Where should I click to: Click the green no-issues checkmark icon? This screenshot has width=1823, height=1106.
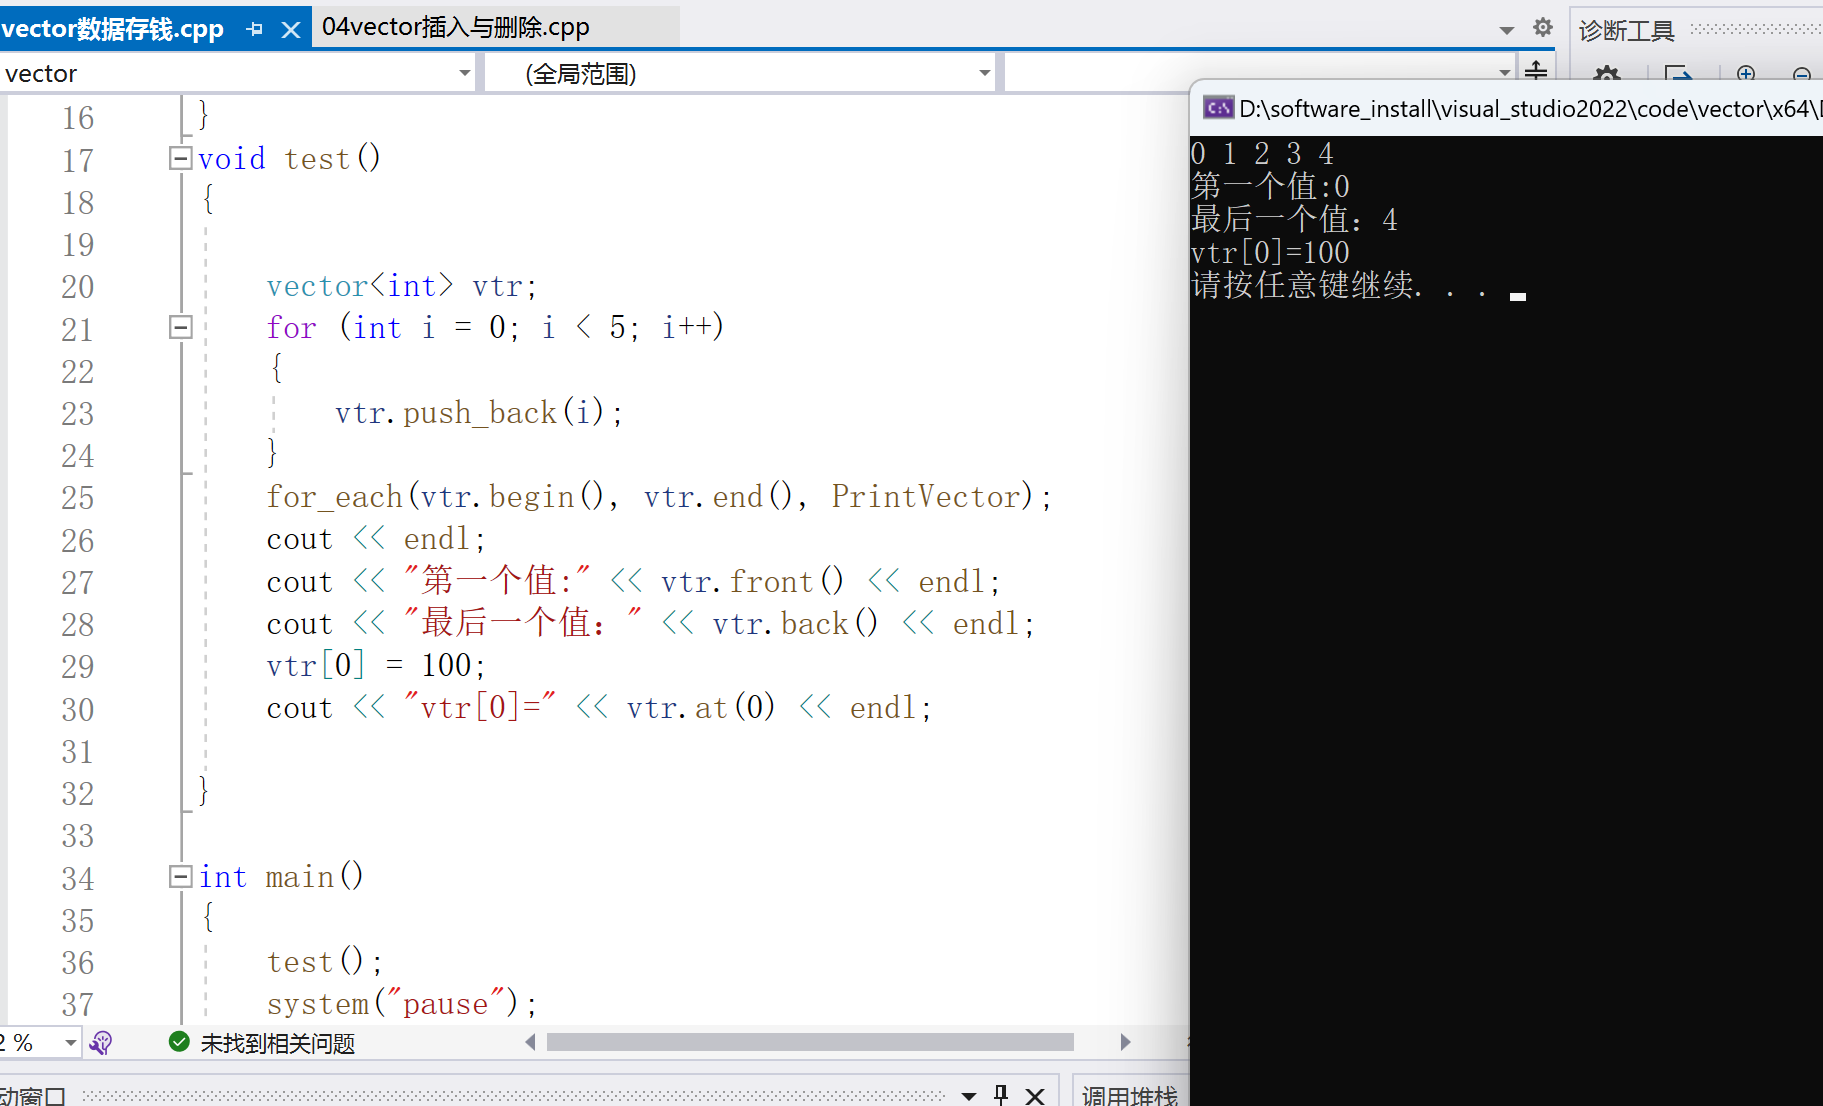click(179, 1042)
